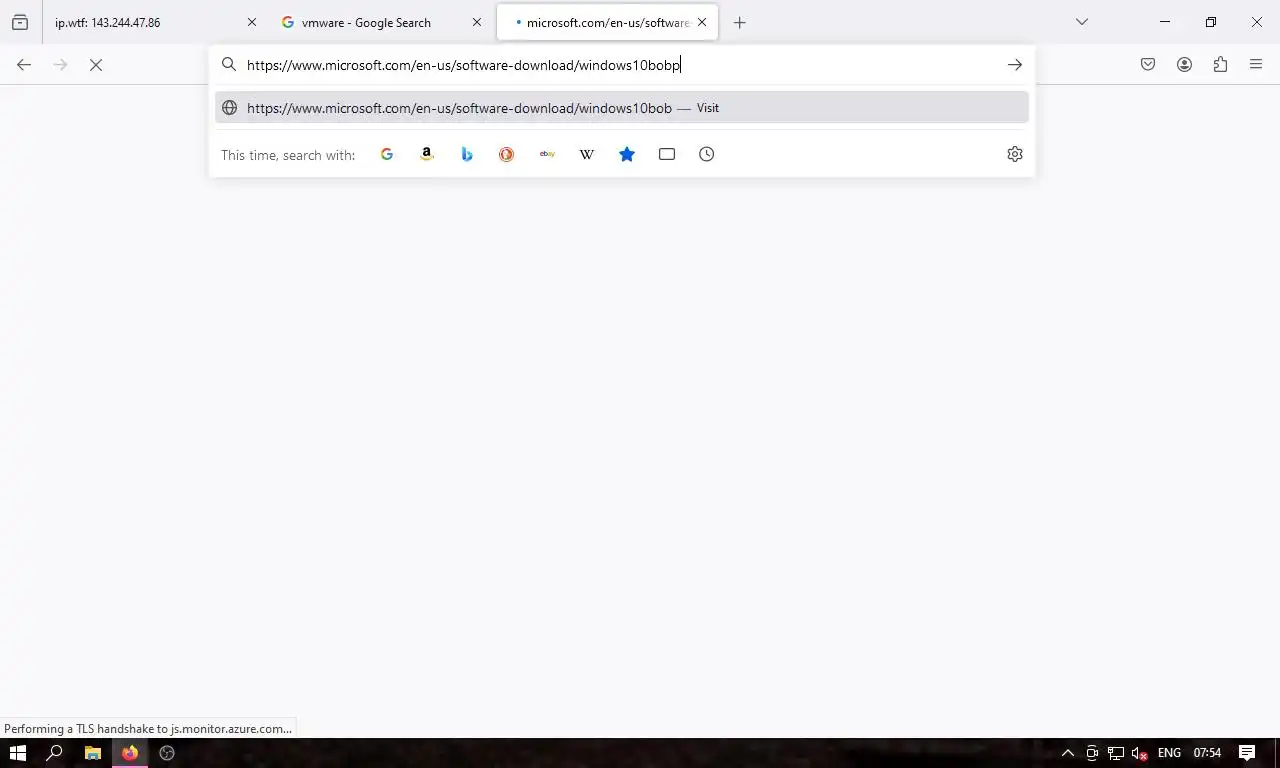Open a new tab with plus button
The width and height of the screenshot is (1280, 768).
point(739,22)
